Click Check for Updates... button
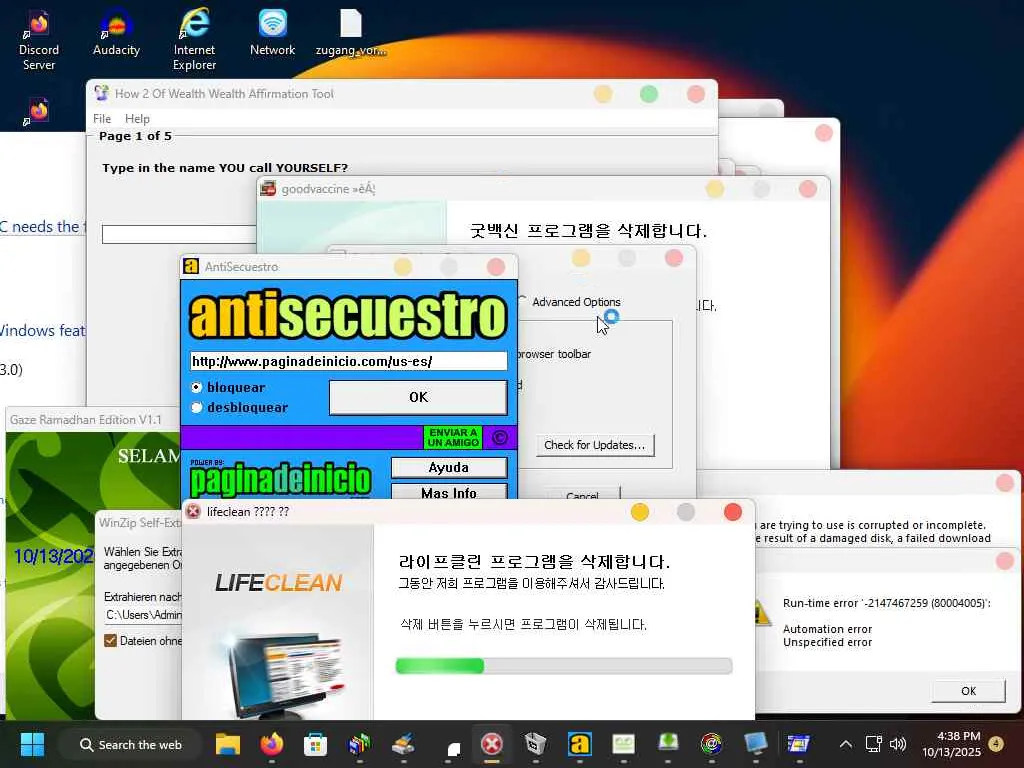Image resolution: width=1024 pixels, height=768 pixels. [594, 445]
